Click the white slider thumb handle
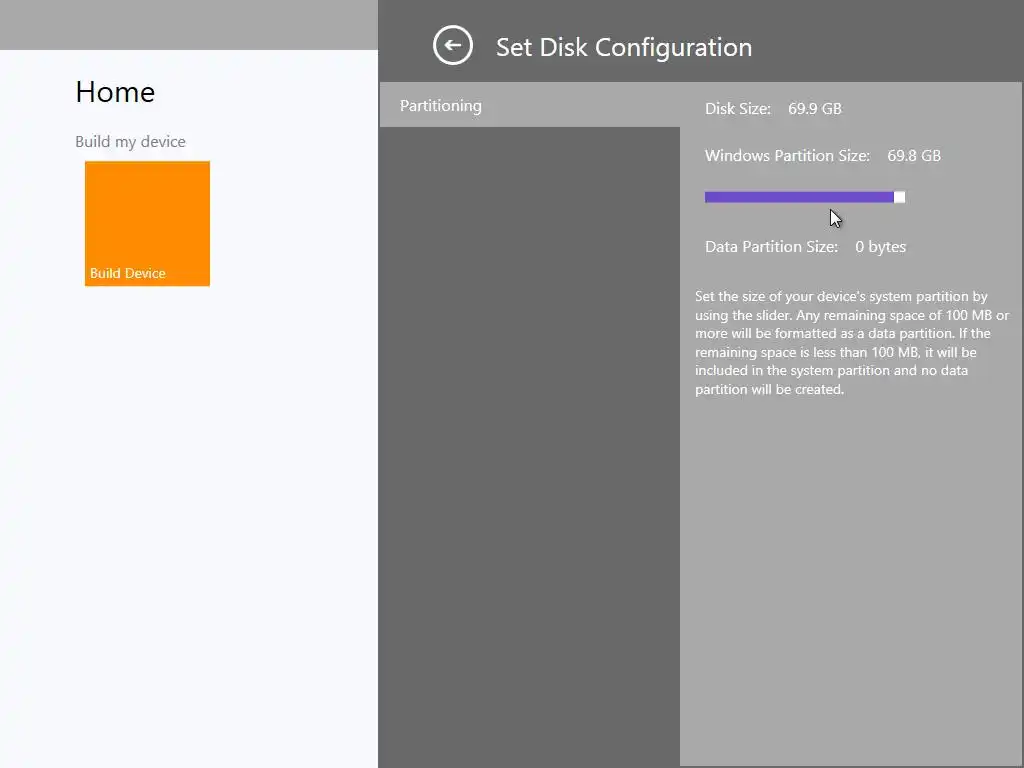 click(899, 197)
